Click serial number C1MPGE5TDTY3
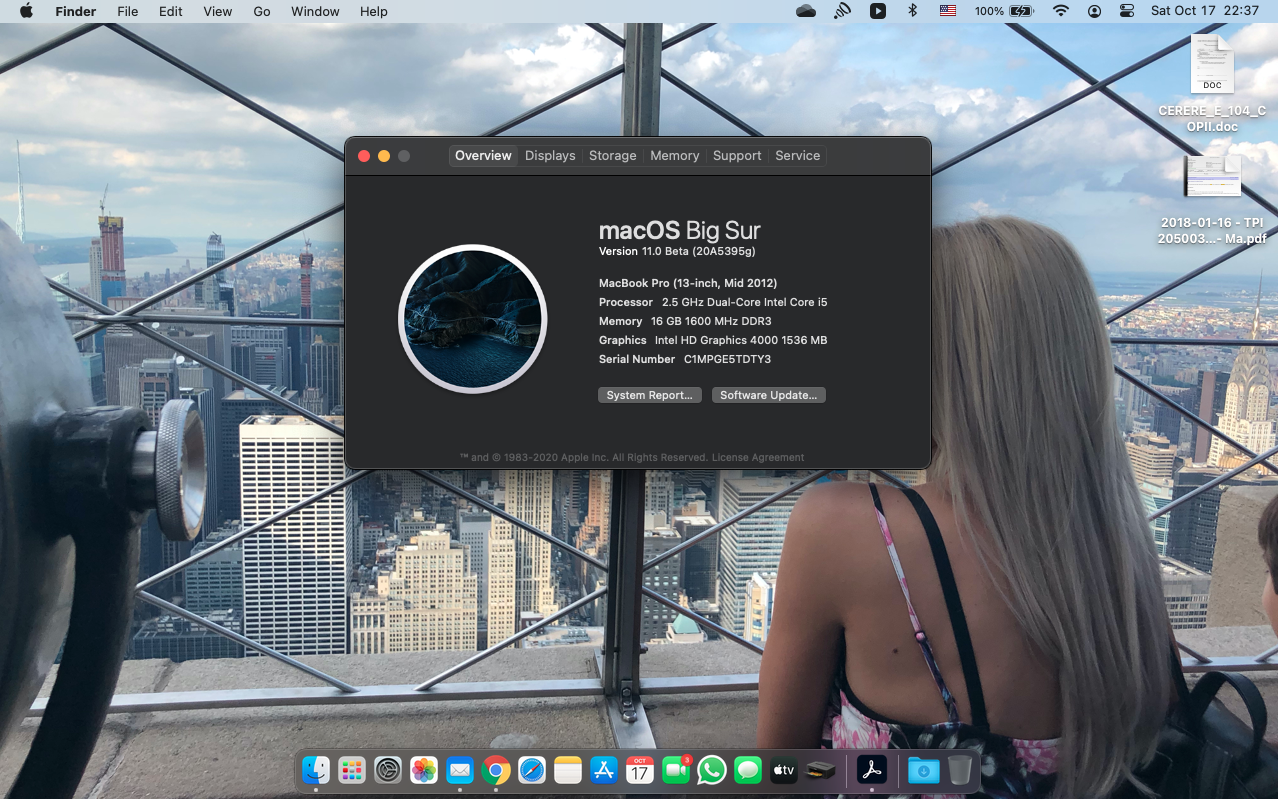1278x799 pixels. click(x=727, y=359)
